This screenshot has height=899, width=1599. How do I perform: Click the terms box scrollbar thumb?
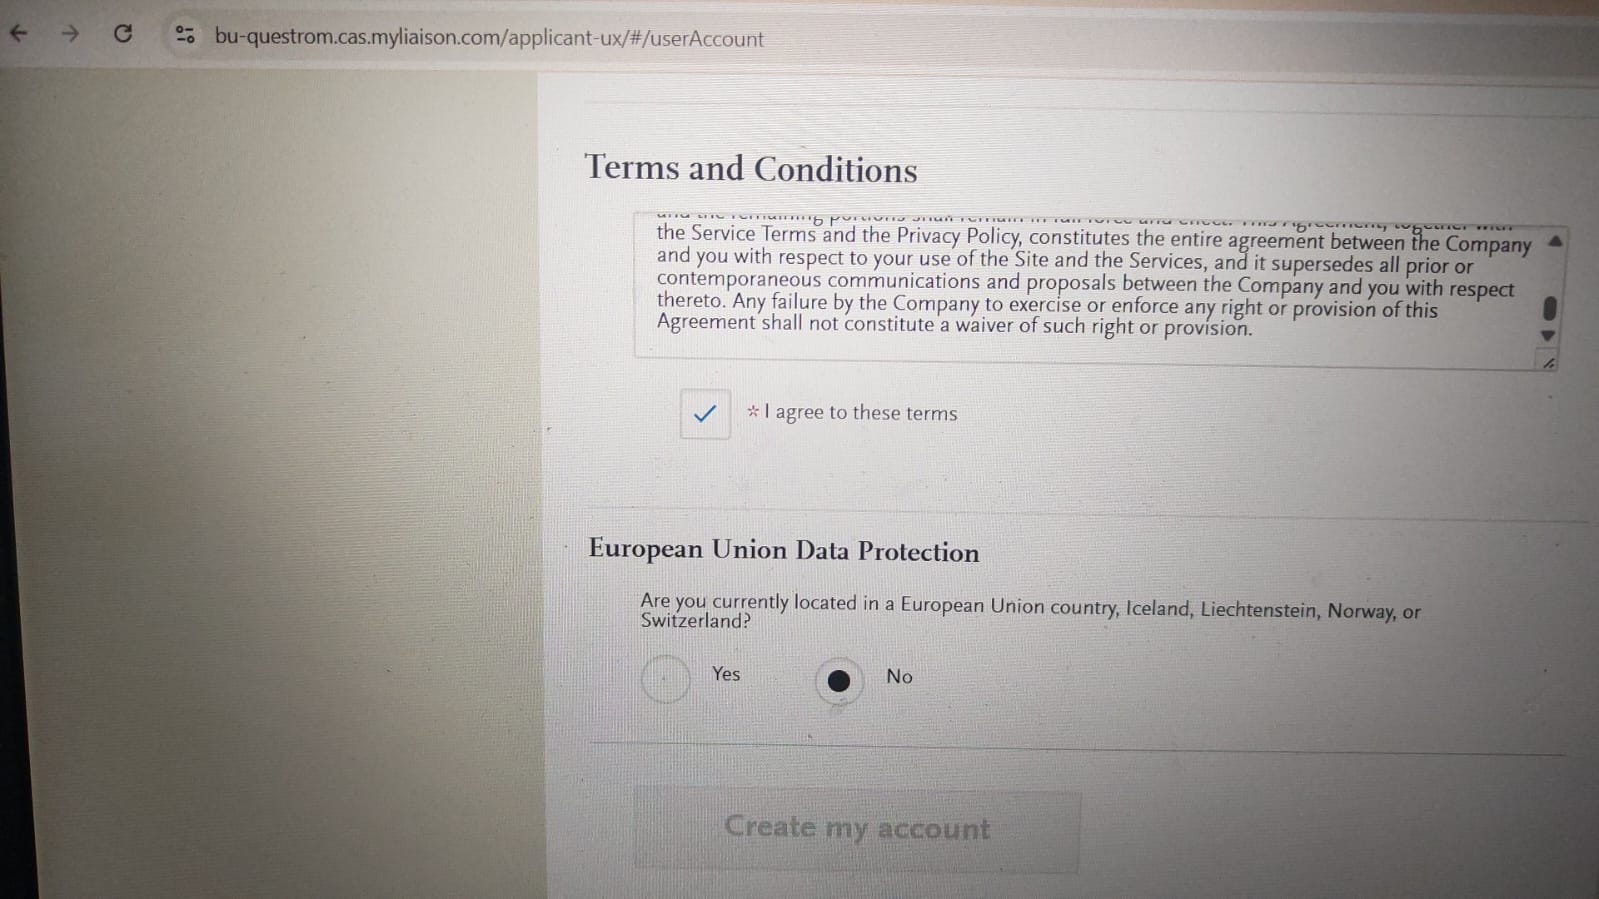point(1549,307)
